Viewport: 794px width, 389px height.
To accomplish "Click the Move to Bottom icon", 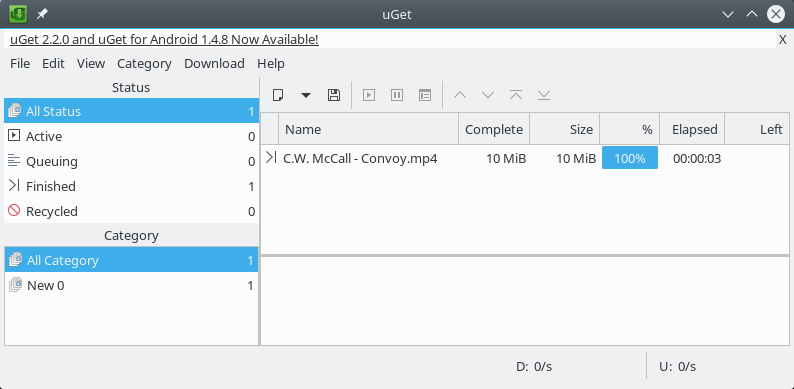I will click(544, 95).
